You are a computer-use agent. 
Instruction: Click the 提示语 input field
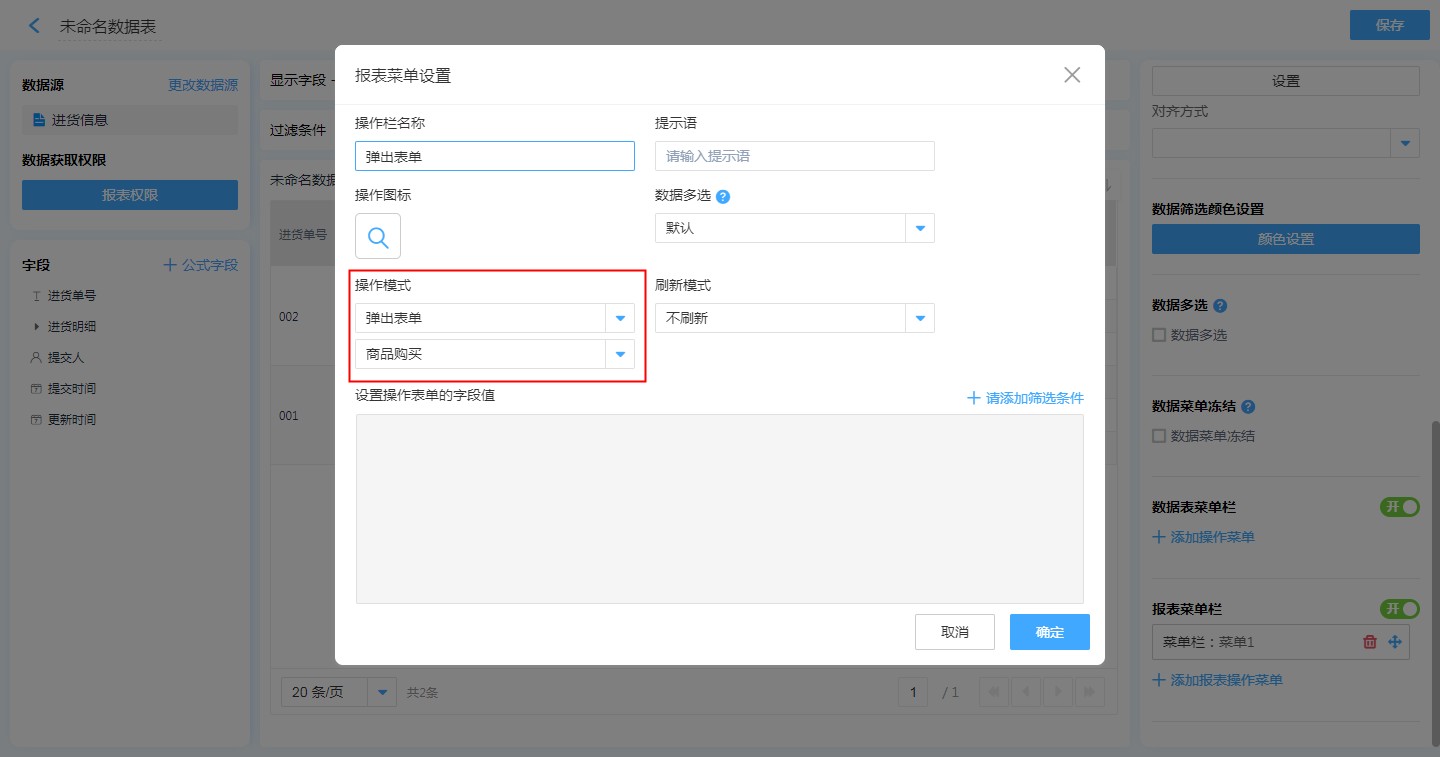[794, 156]
